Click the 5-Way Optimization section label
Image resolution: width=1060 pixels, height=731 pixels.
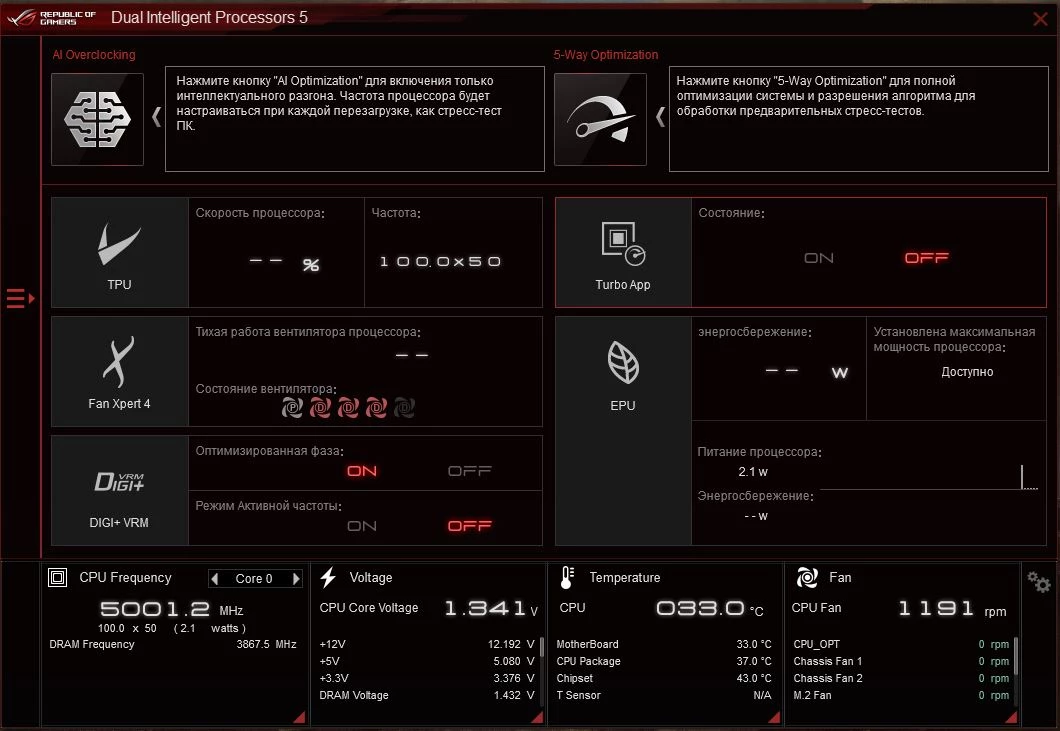pyautogui.click(x=606, y=55)
